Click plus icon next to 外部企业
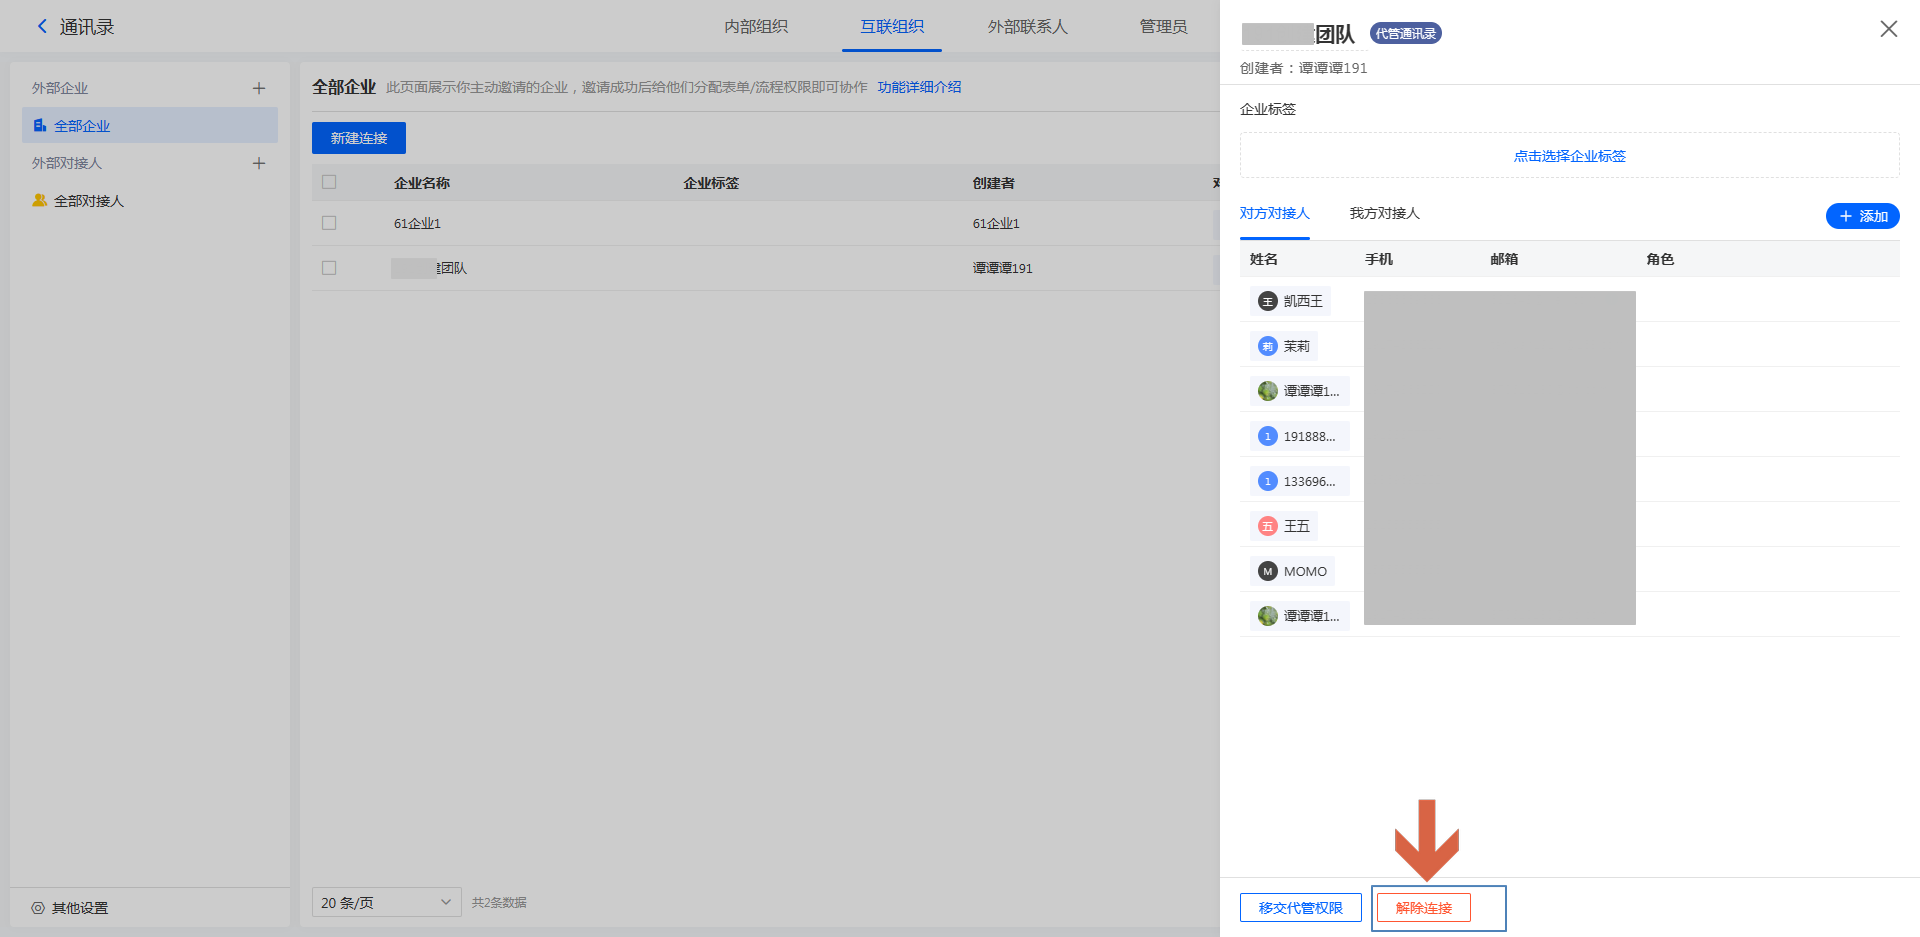This screenshot has height=937, width=1920. coord(259,88)
